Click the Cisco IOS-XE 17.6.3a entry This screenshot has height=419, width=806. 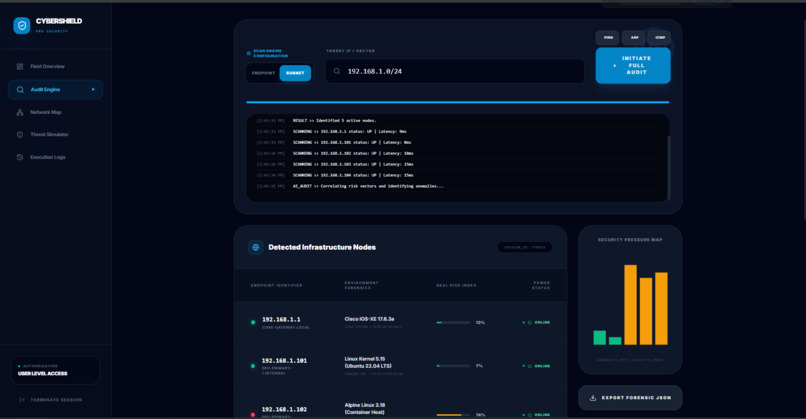pos(369,319)
